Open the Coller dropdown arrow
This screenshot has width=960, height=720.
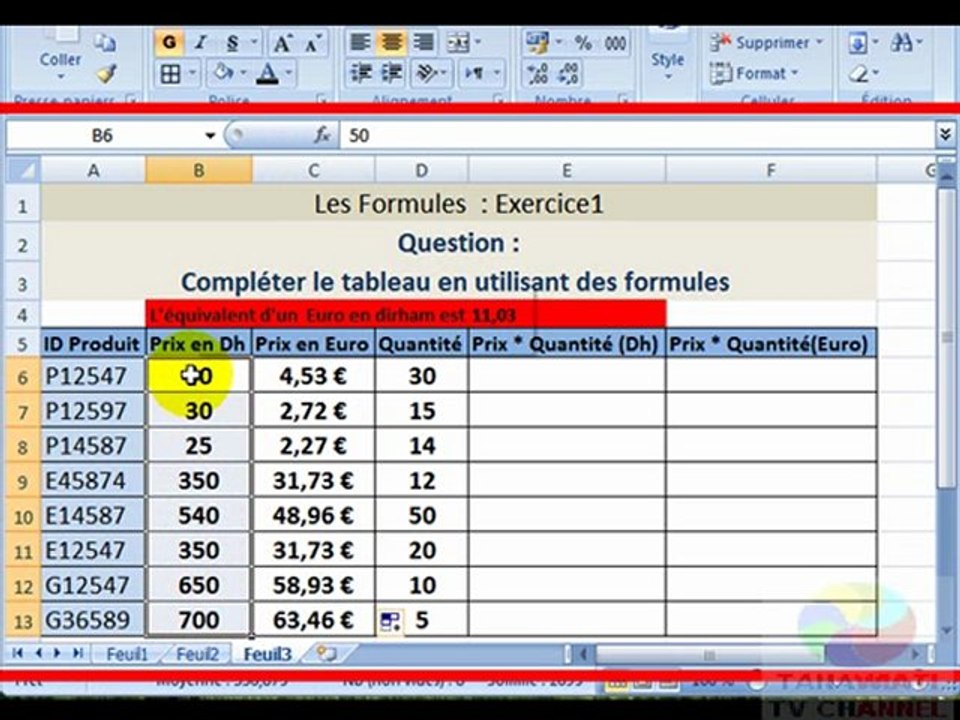[61, 78]
